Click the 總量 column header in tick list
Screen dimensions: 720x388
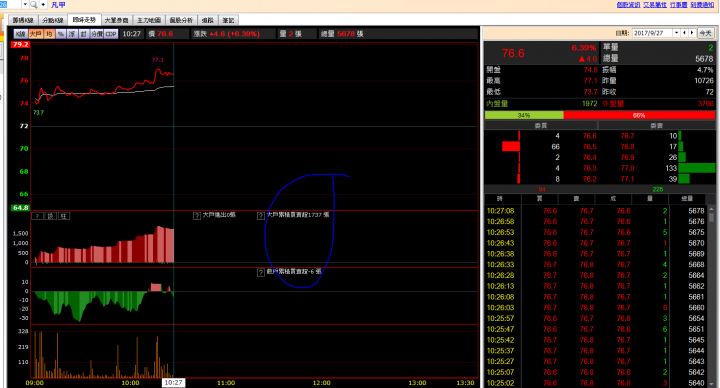pos(687,199)
